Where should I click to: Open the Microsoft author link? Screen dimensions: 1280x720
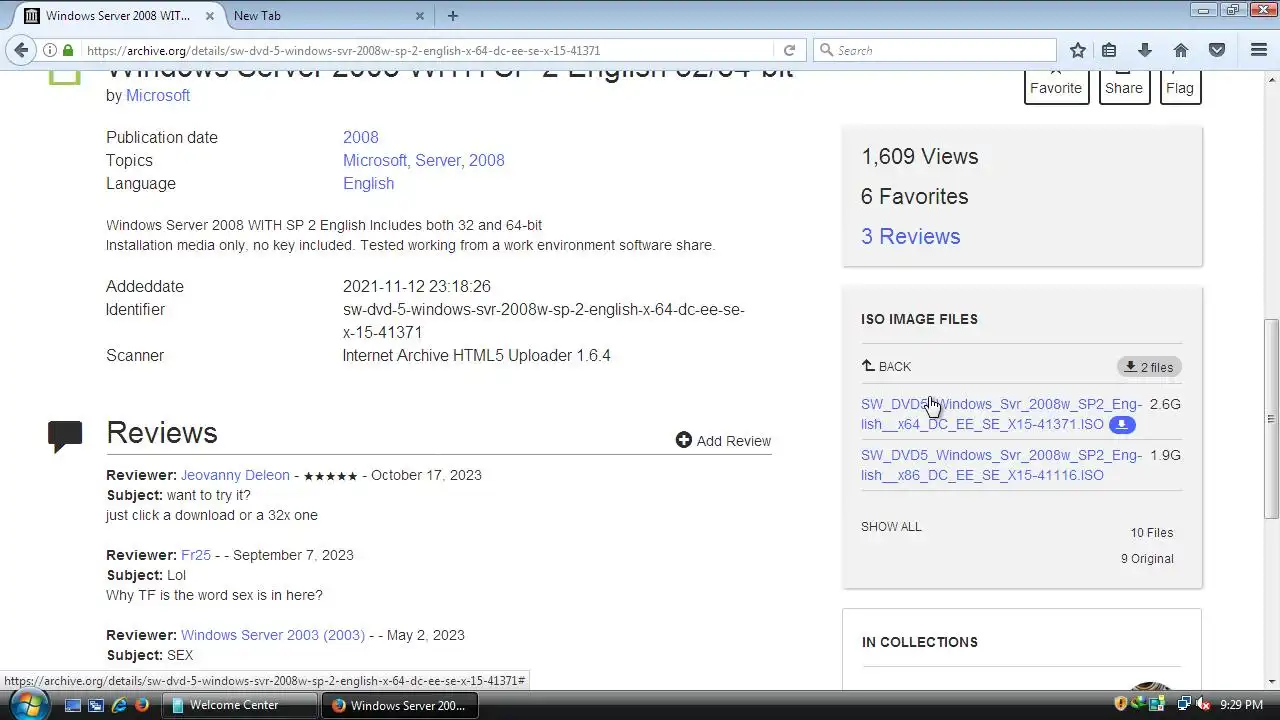[x=158, y=95]
